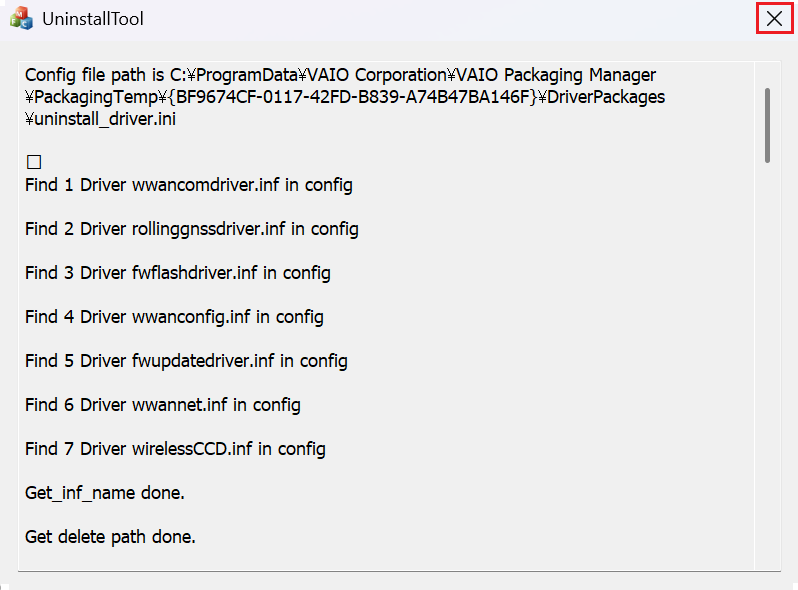Viewport: 798px width, 590px height.
Task: Select the wwanconfig.inf log line
Action: point(174,317)
